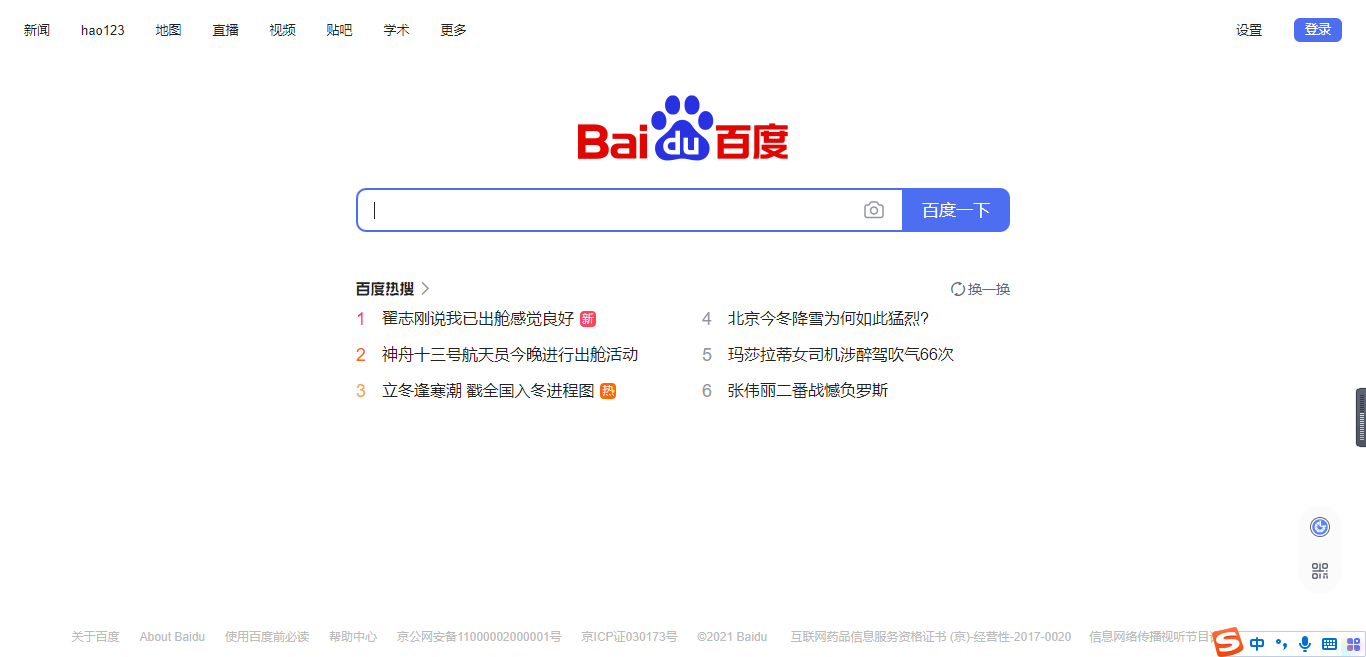Open hot search 翟志刚说我已出舱感觉良好
The width and height of the screenshot is (1366, 657).
pyautogui.click(x=478, y=319)
